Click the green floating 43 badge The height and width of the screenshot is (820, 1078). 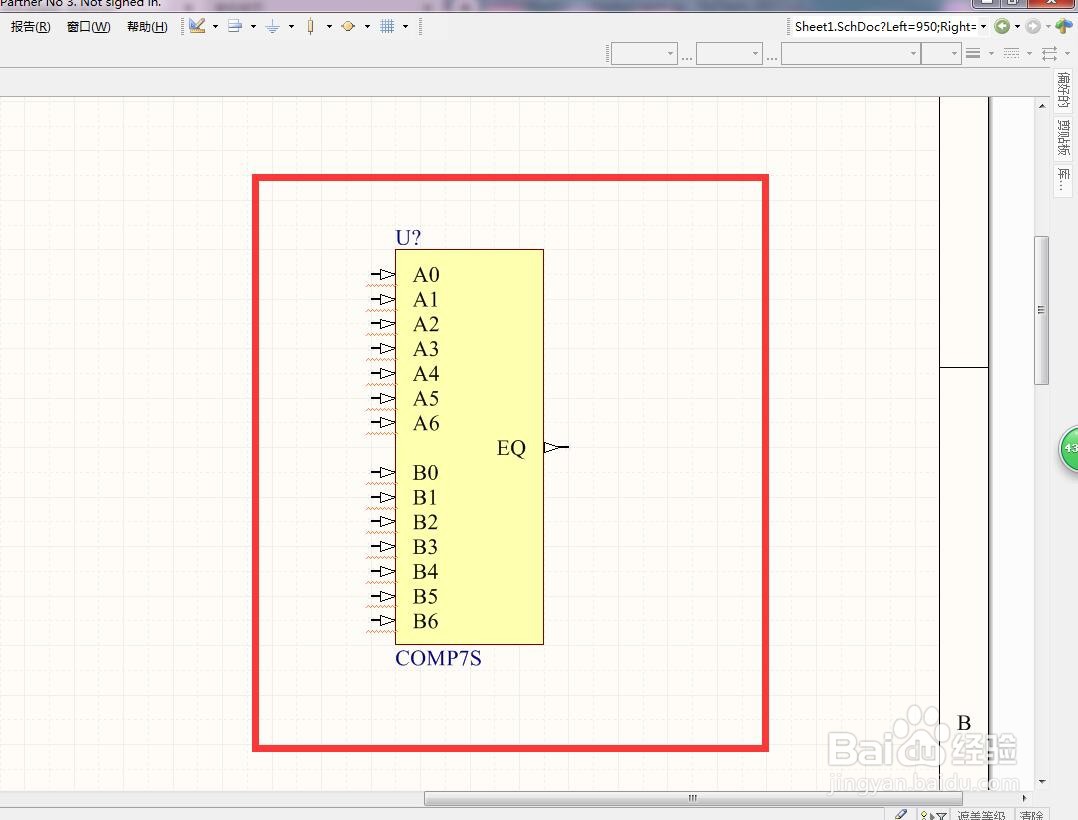click(1068, 449)
